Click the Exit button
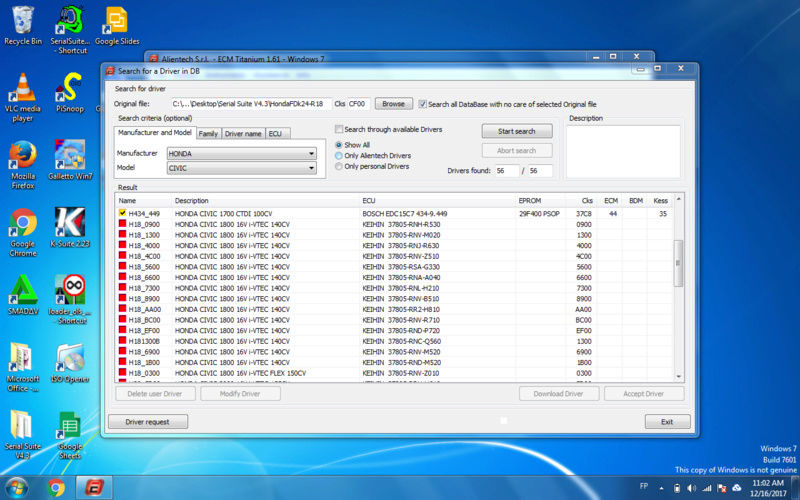 [x=667, y=422]
